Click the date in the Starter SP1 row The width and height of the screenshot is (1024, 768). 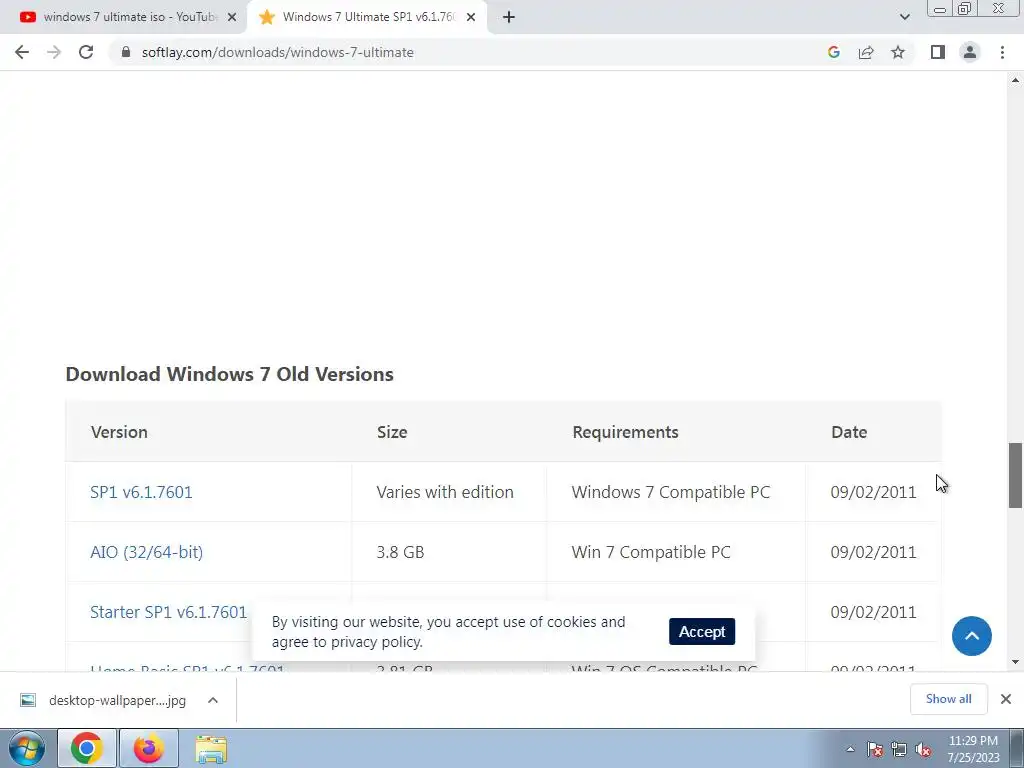[x=873, y=612]
